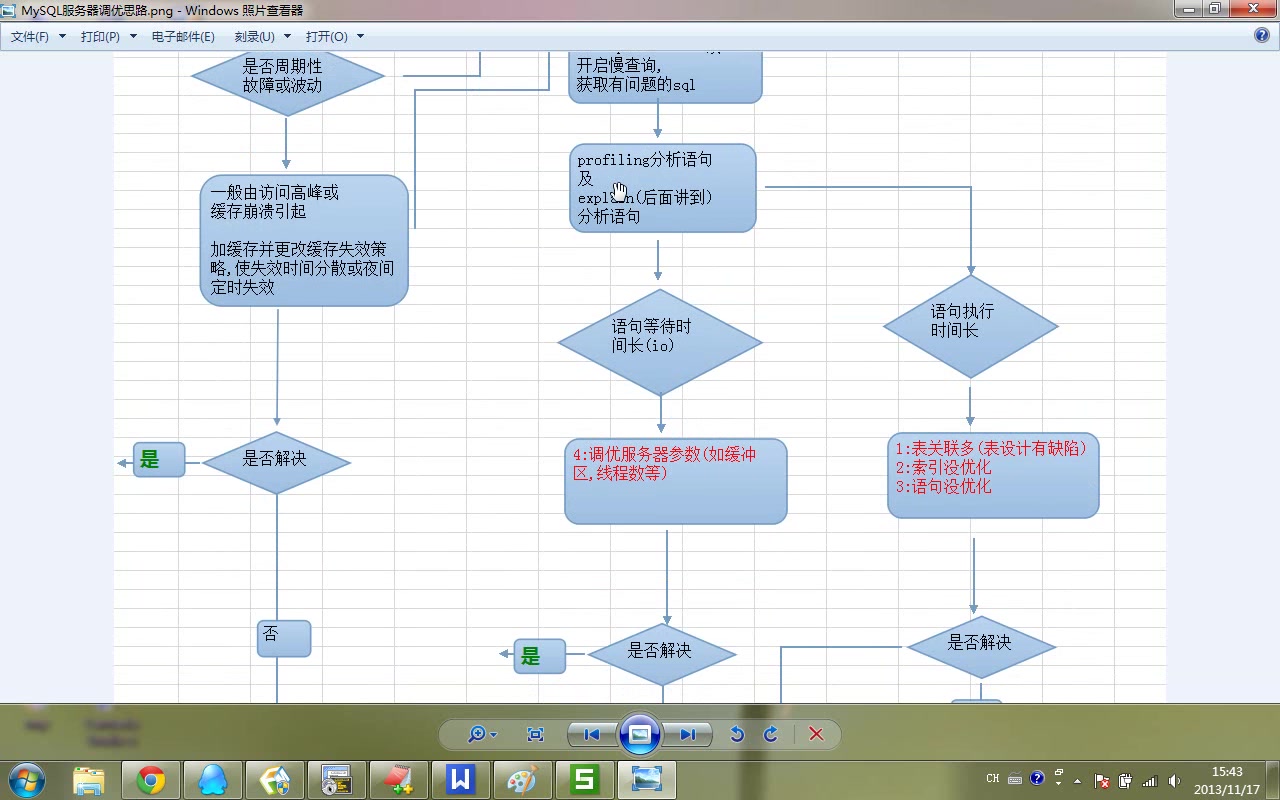Open the zoom magnifier control
Viewport: 1280px width, 800px height.
[481, 734]
